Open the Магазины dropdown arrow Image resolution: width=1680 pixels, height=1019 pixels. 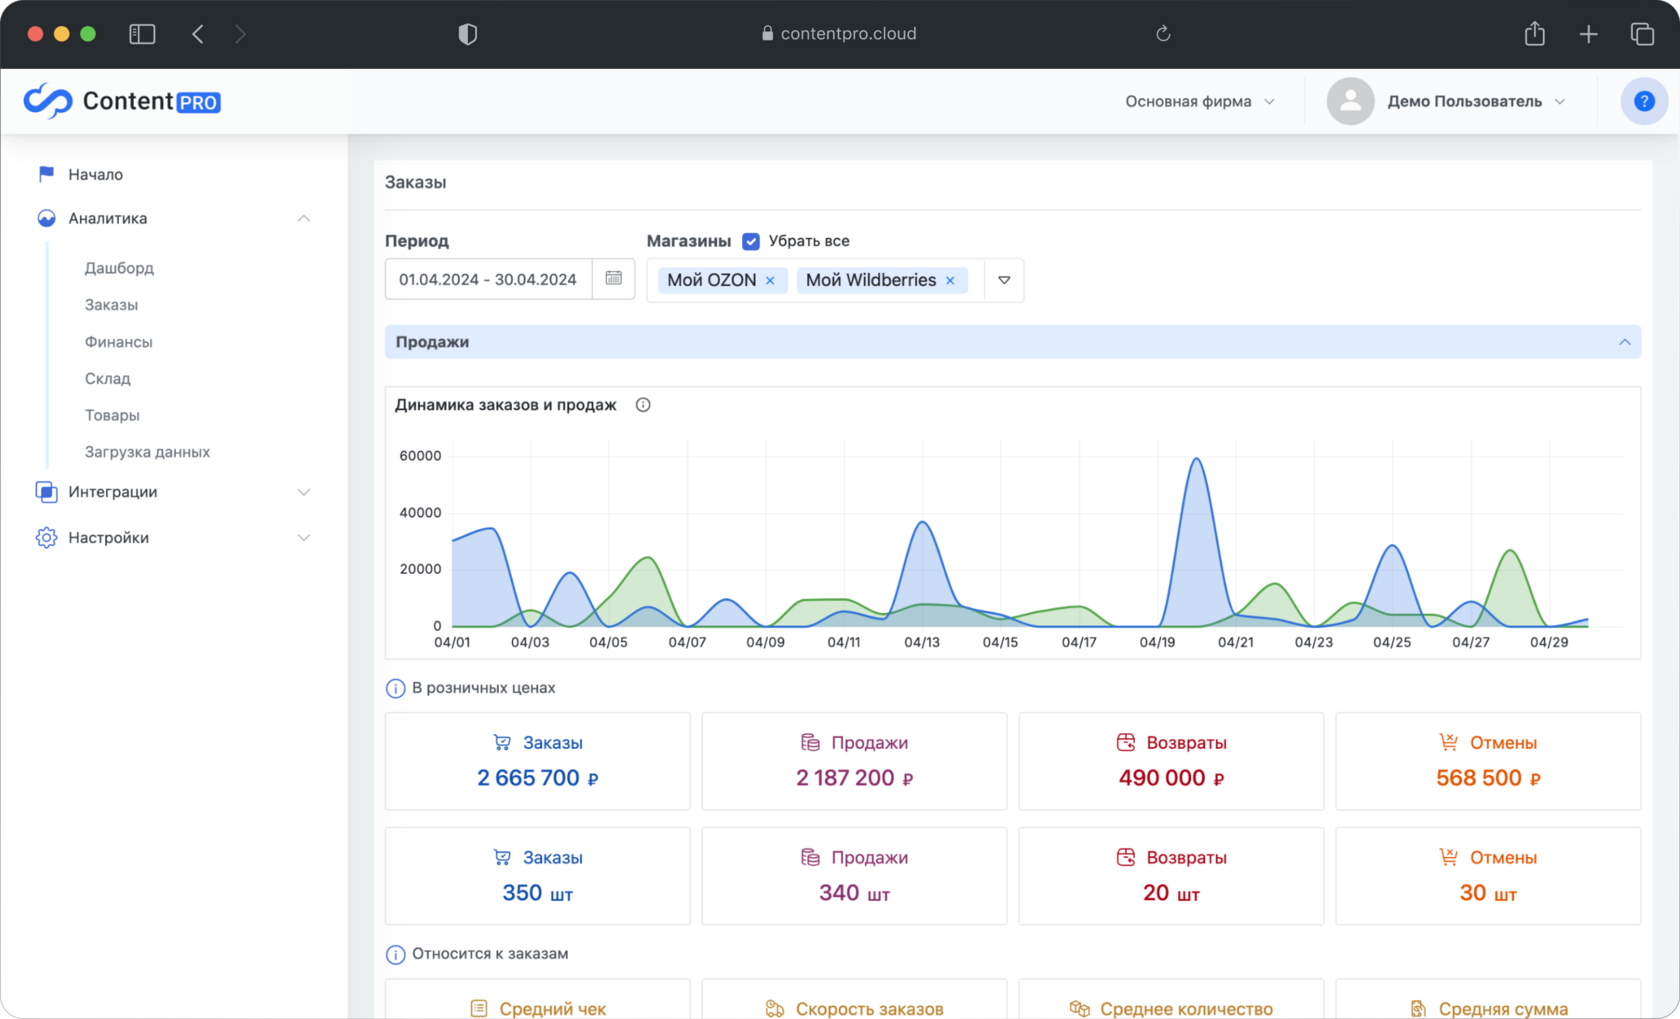coord(1004,280)
